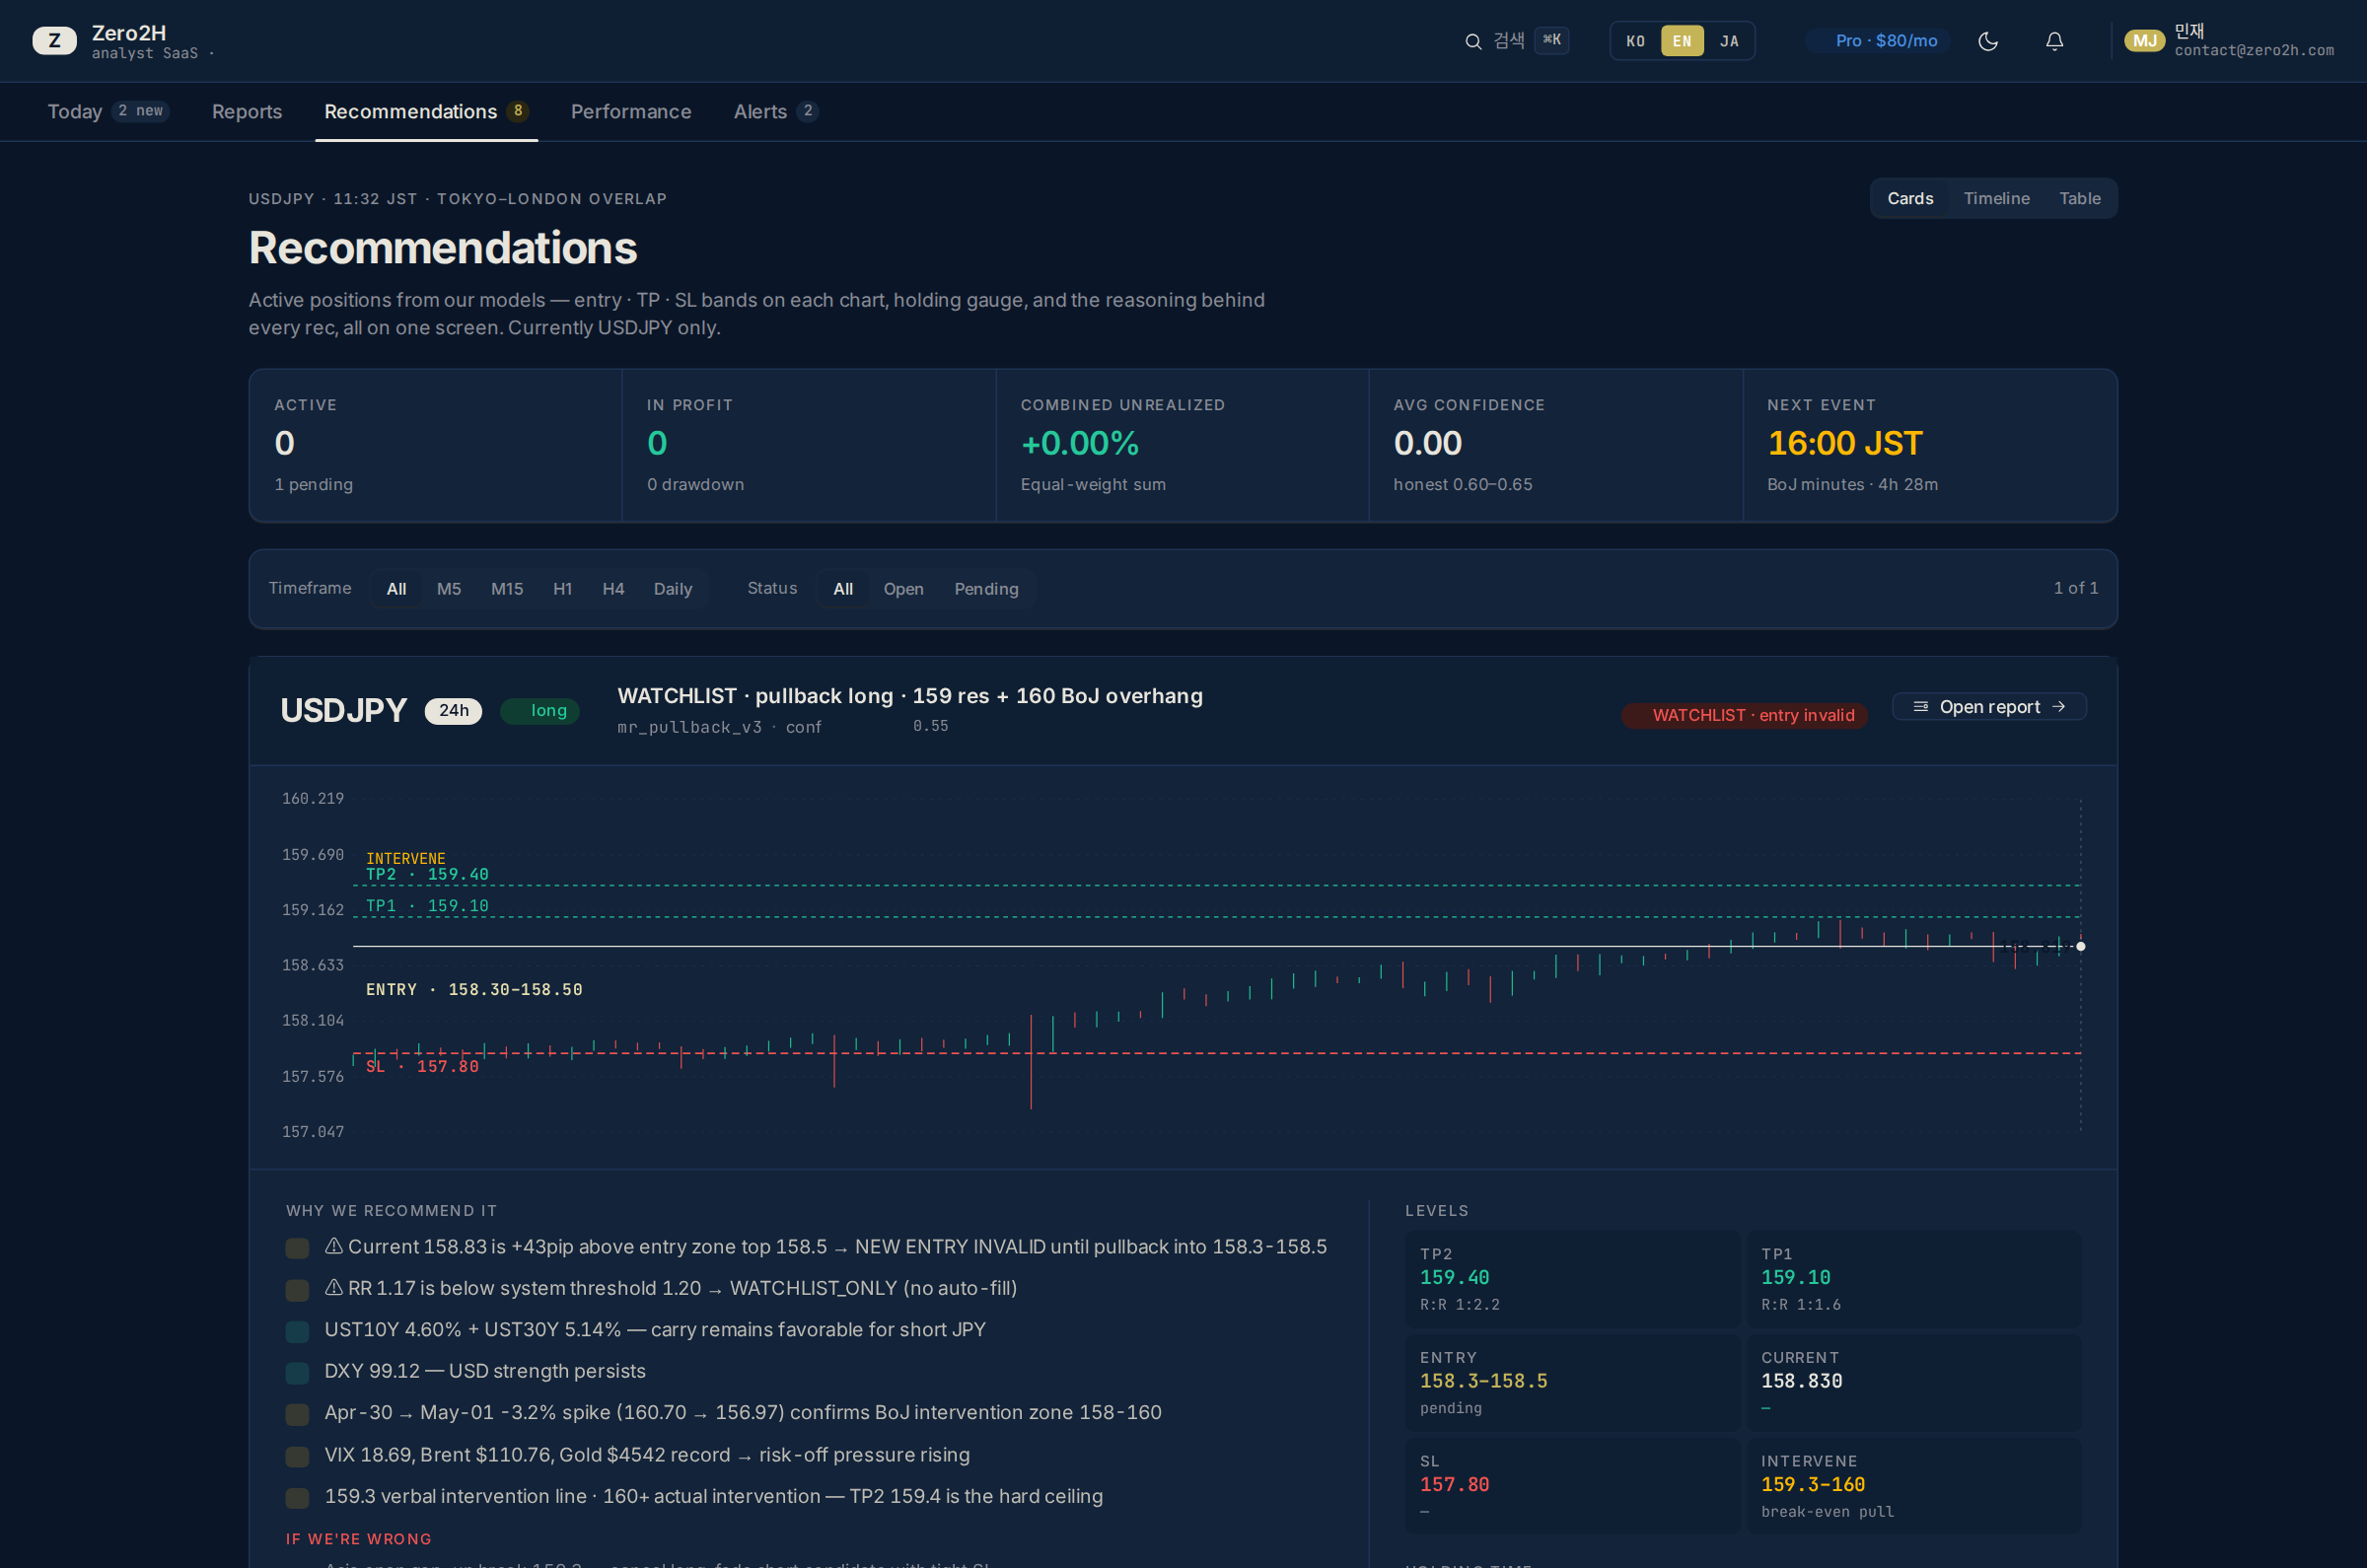Click the swatch beside UST10Y 4.60% reason
The width and height of the screenshot is (2367, 1568).
tap(297, 1331)
